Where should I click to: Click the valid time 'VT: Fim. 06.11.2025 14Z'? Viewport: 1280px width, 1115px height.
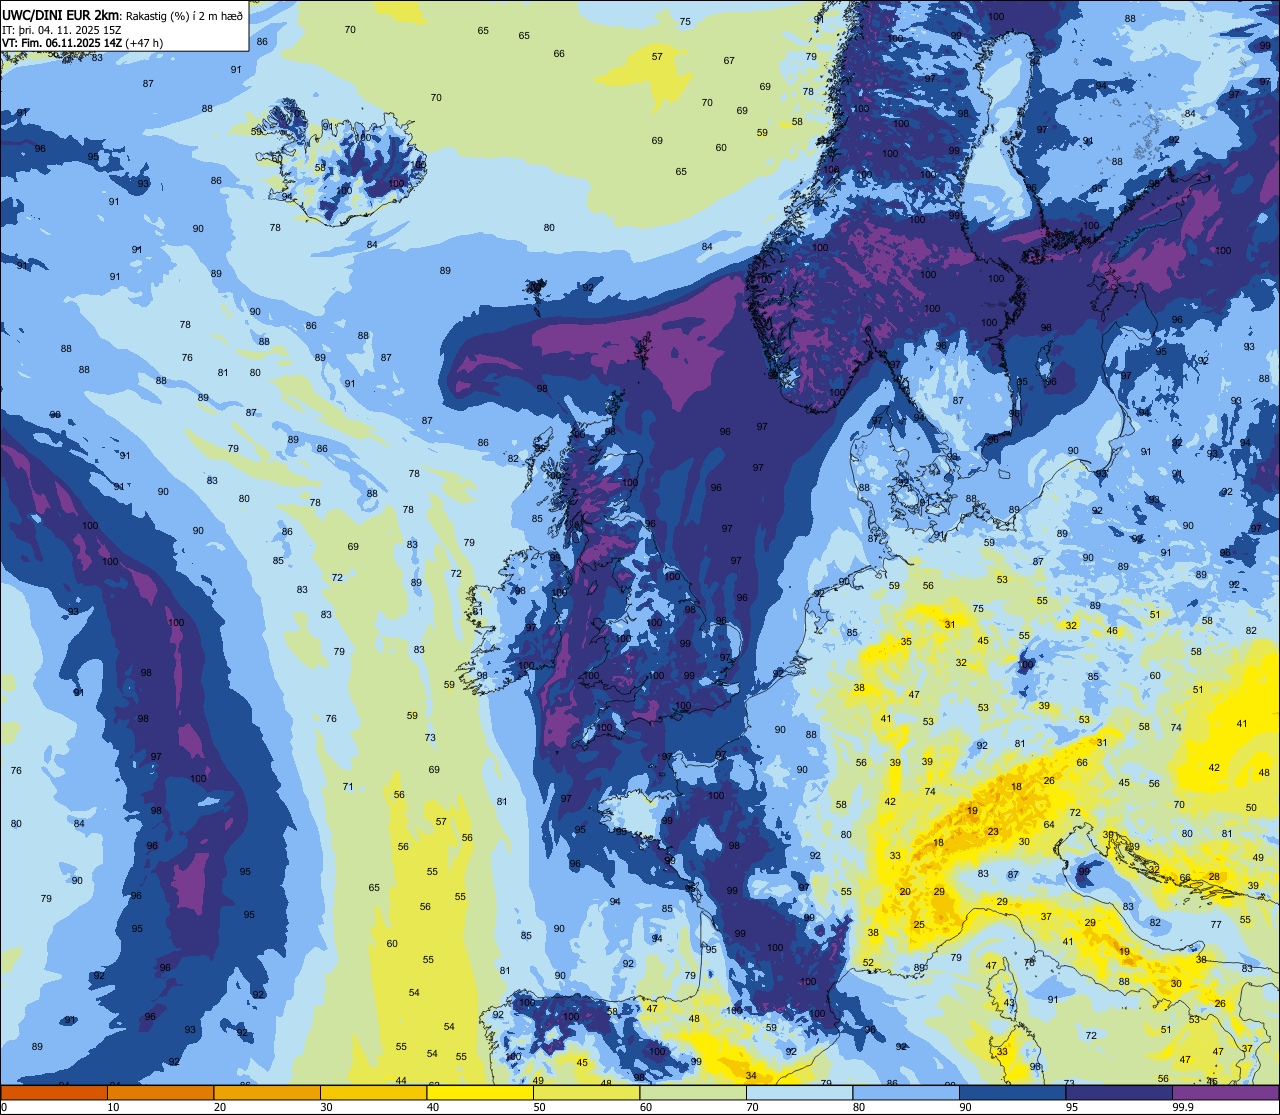tap(63, 43)
